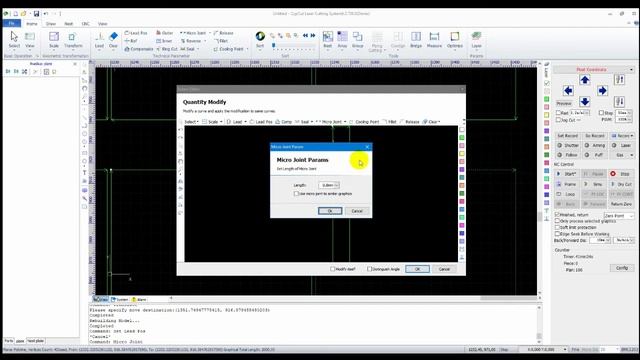The image size is (640, 360).
Task: Open the Clear eraser tool
Action: click(x=113, y=40)
